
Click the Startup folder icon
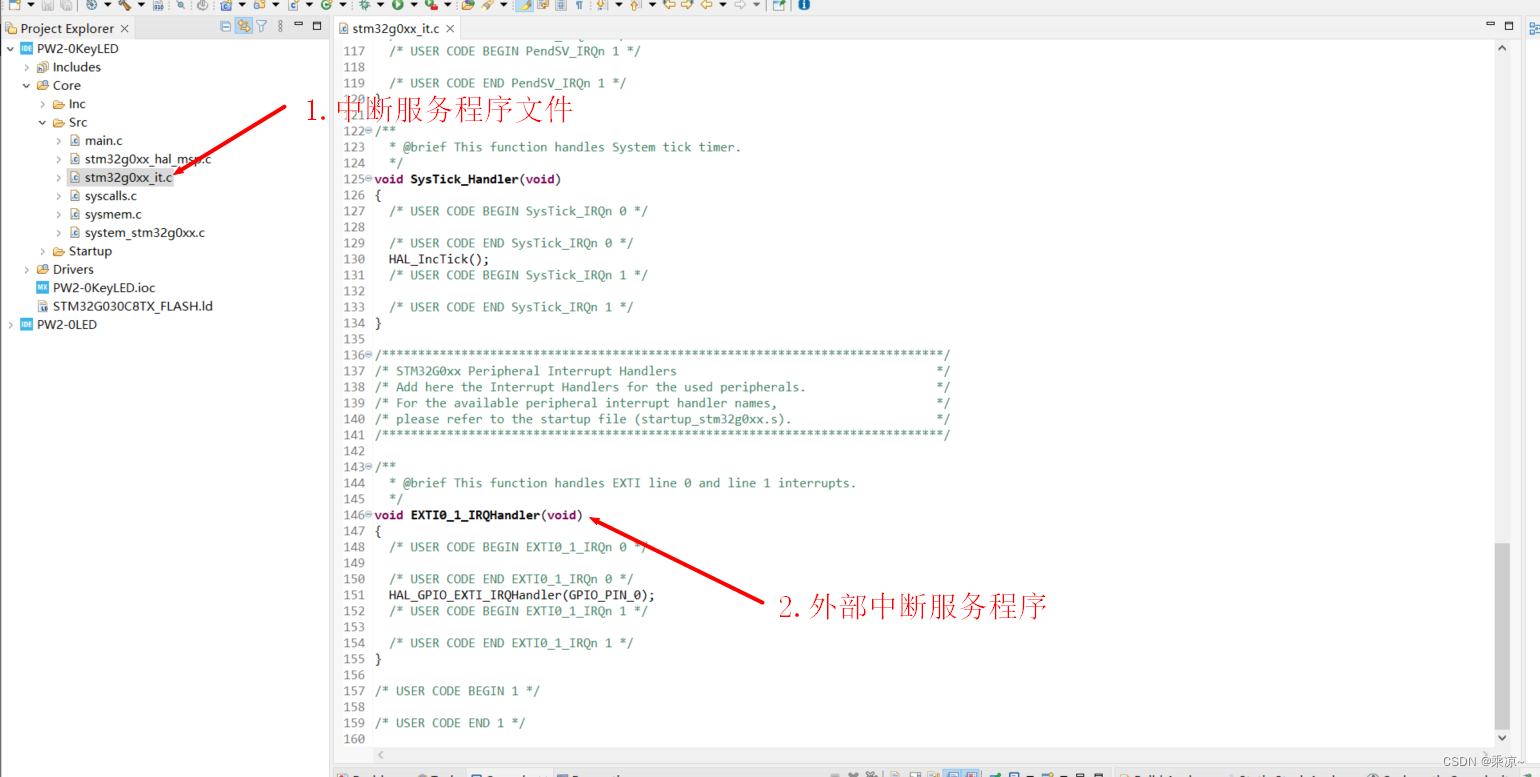(58, 251)
